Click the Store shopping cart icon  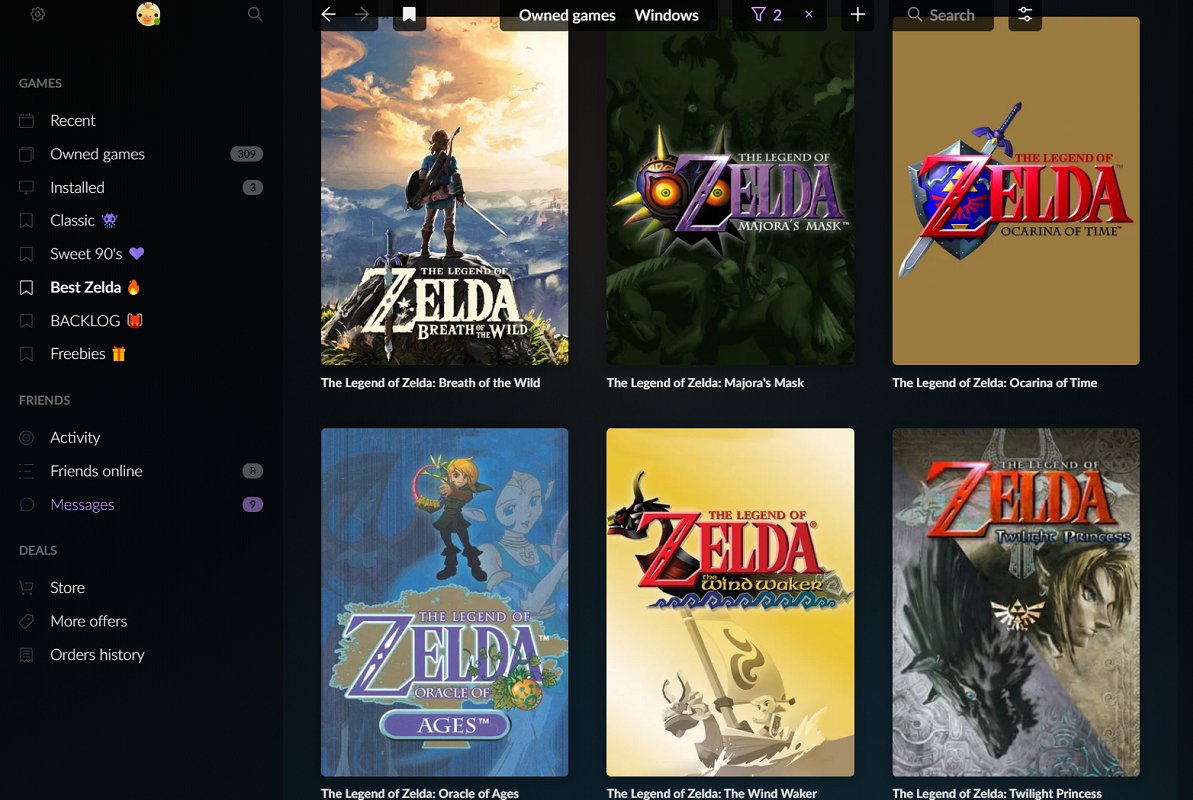27,588
